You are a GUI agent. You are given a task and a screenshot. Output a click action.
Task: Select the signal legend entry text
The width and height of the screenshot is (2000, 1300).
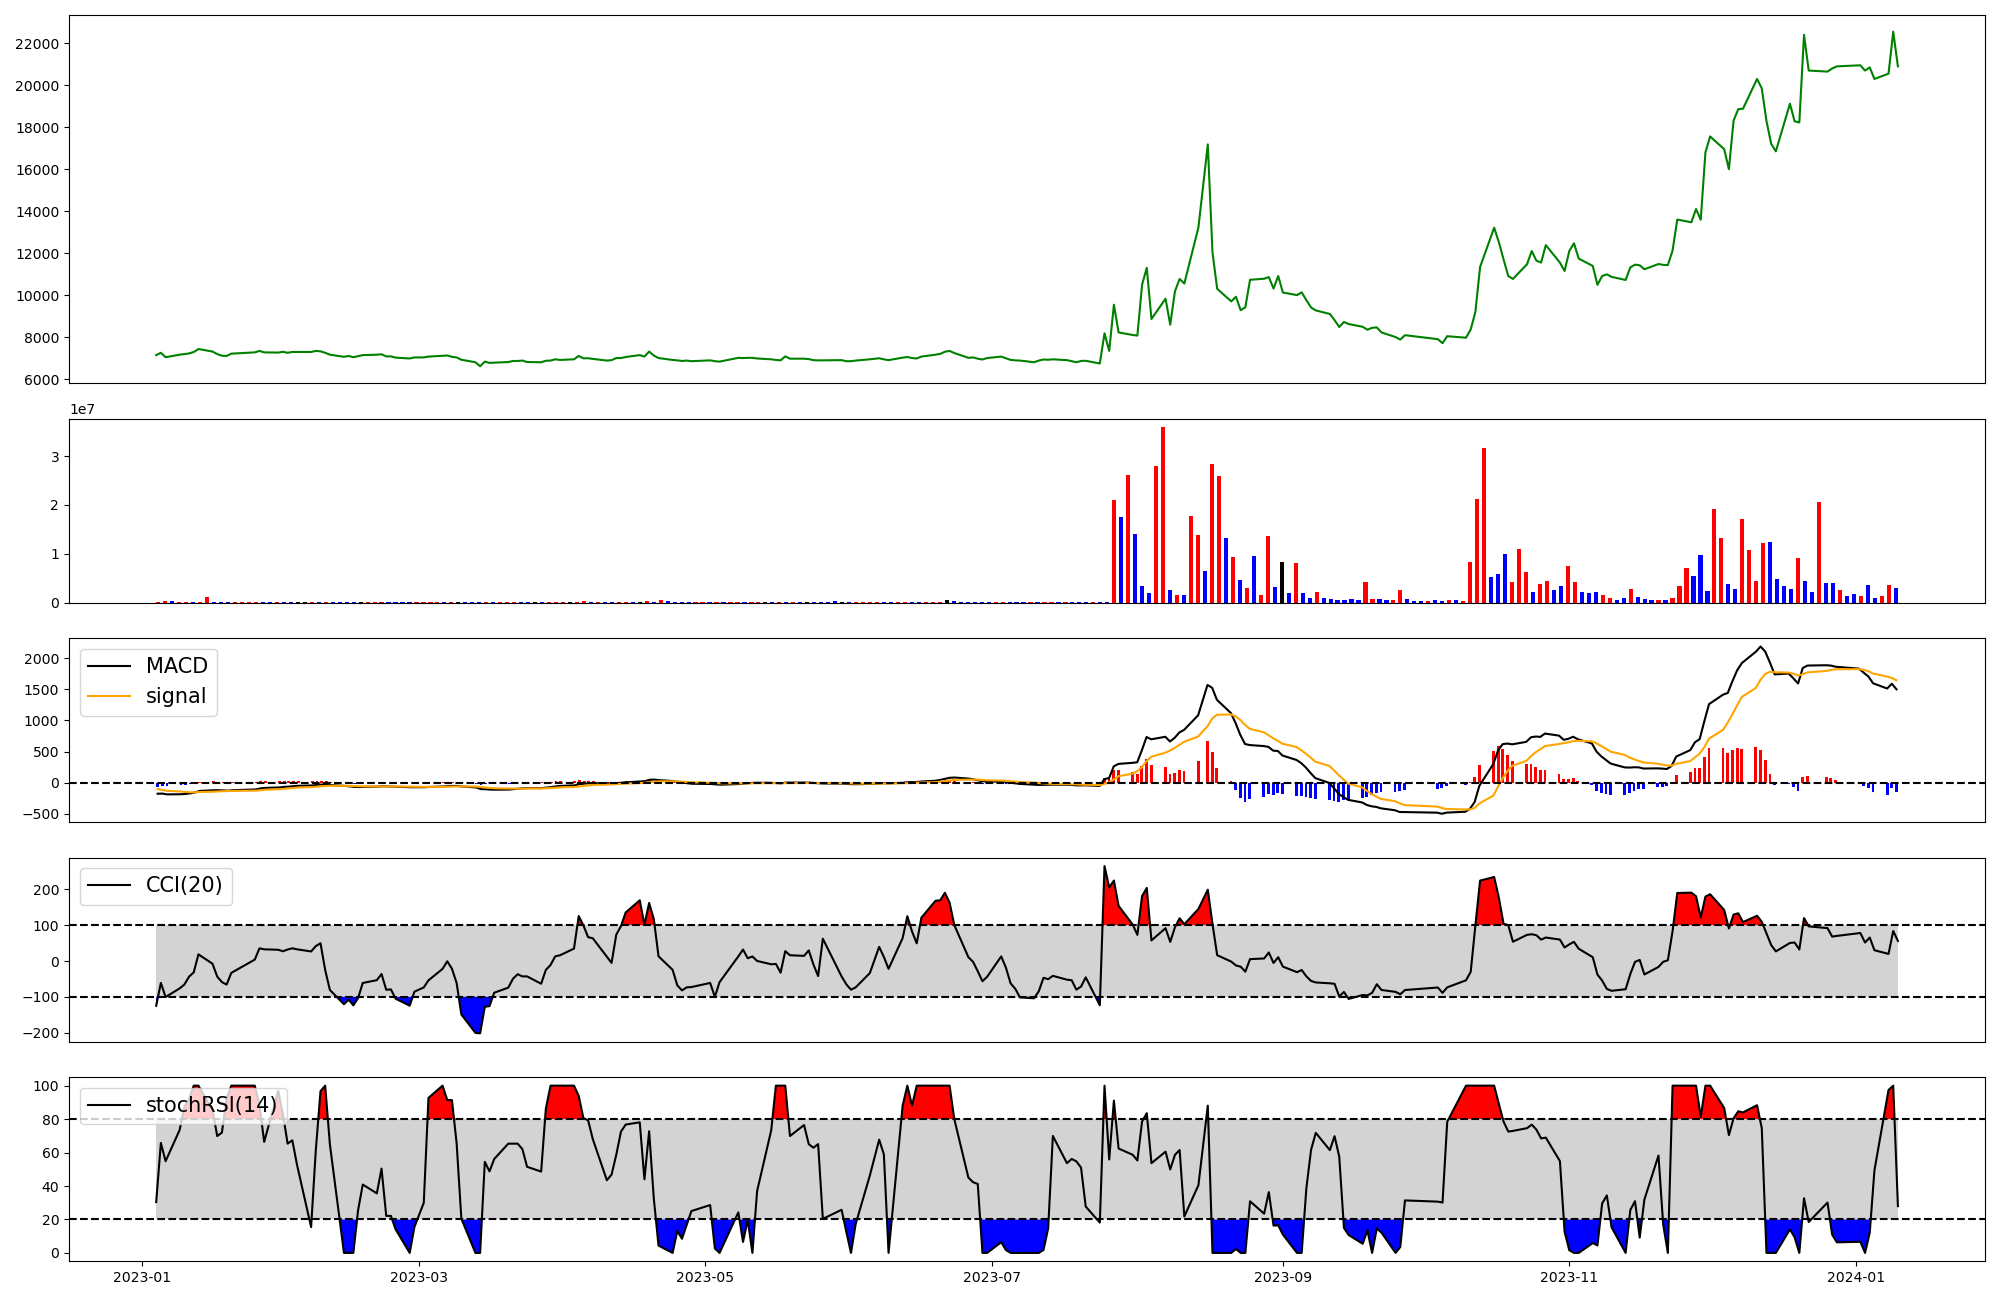[175, 696]
